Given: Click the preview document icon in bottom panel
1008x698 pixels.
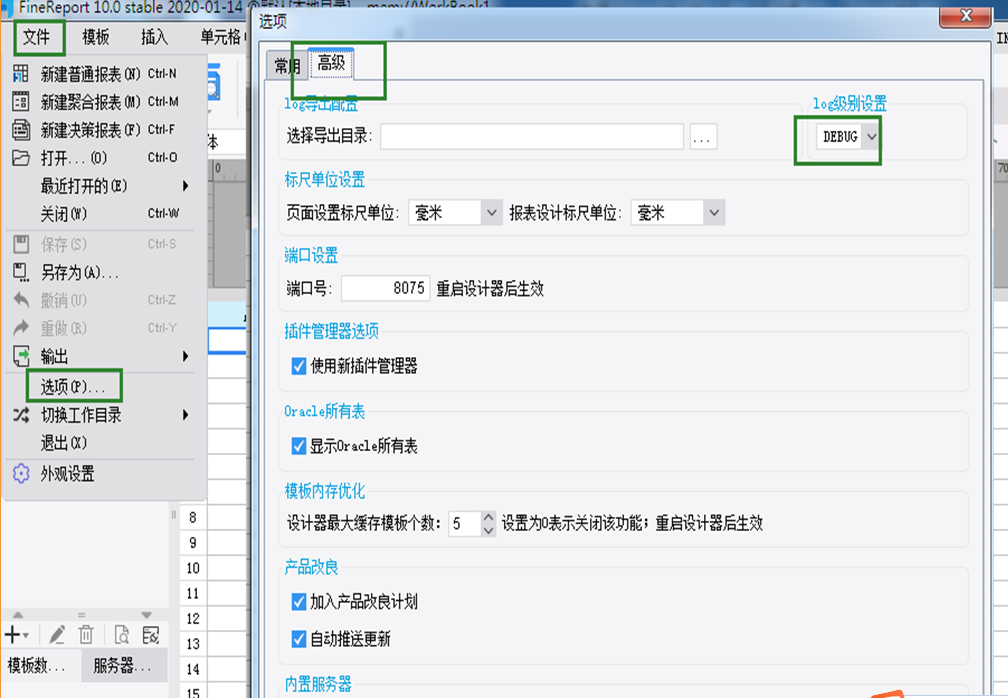Looking at the screenshot, I should [x=122, y=635].
